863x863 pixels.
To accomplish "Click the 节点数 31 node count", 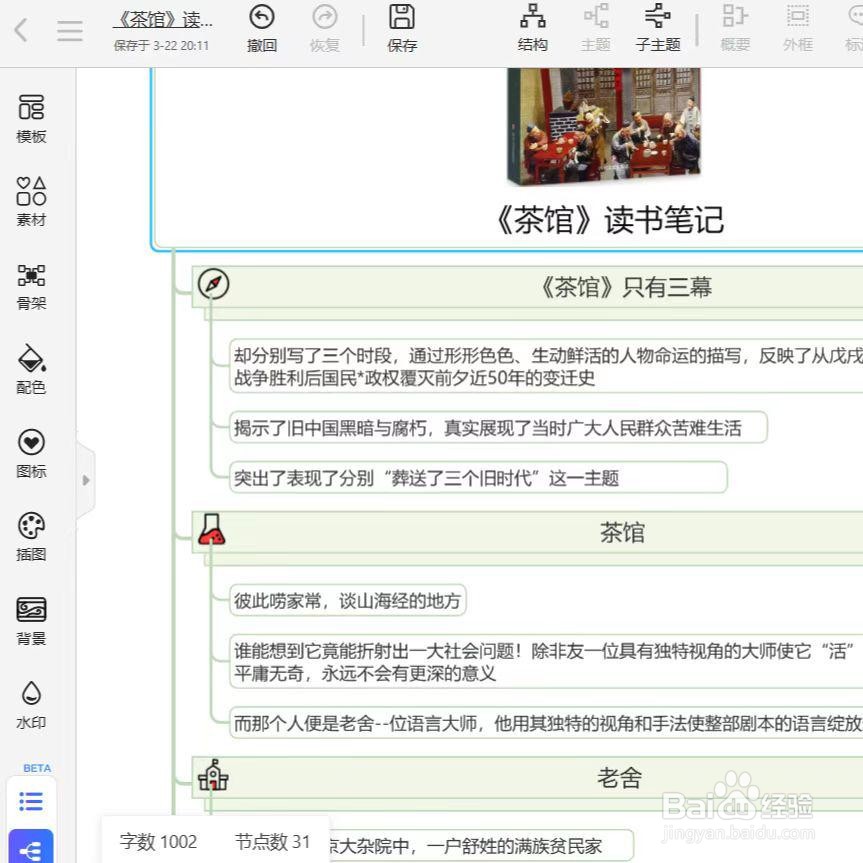I will click(x=272, y=842).
